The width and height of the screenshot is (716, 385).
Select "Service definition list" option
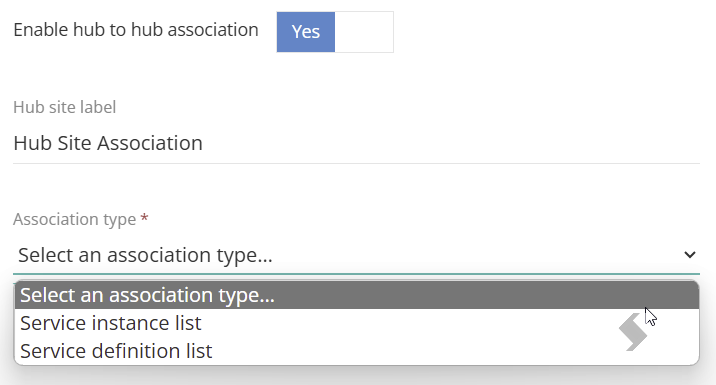(357, 351)
